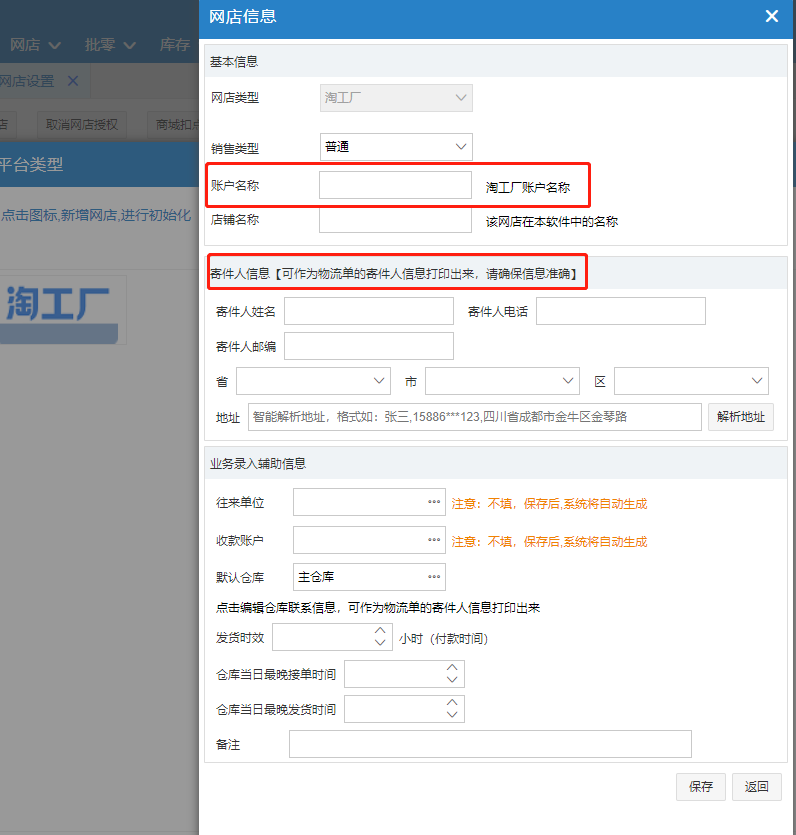Screen dimensions: 796x835
Task: Close the 网店信息 dialog with X
Action: [772, 17]
